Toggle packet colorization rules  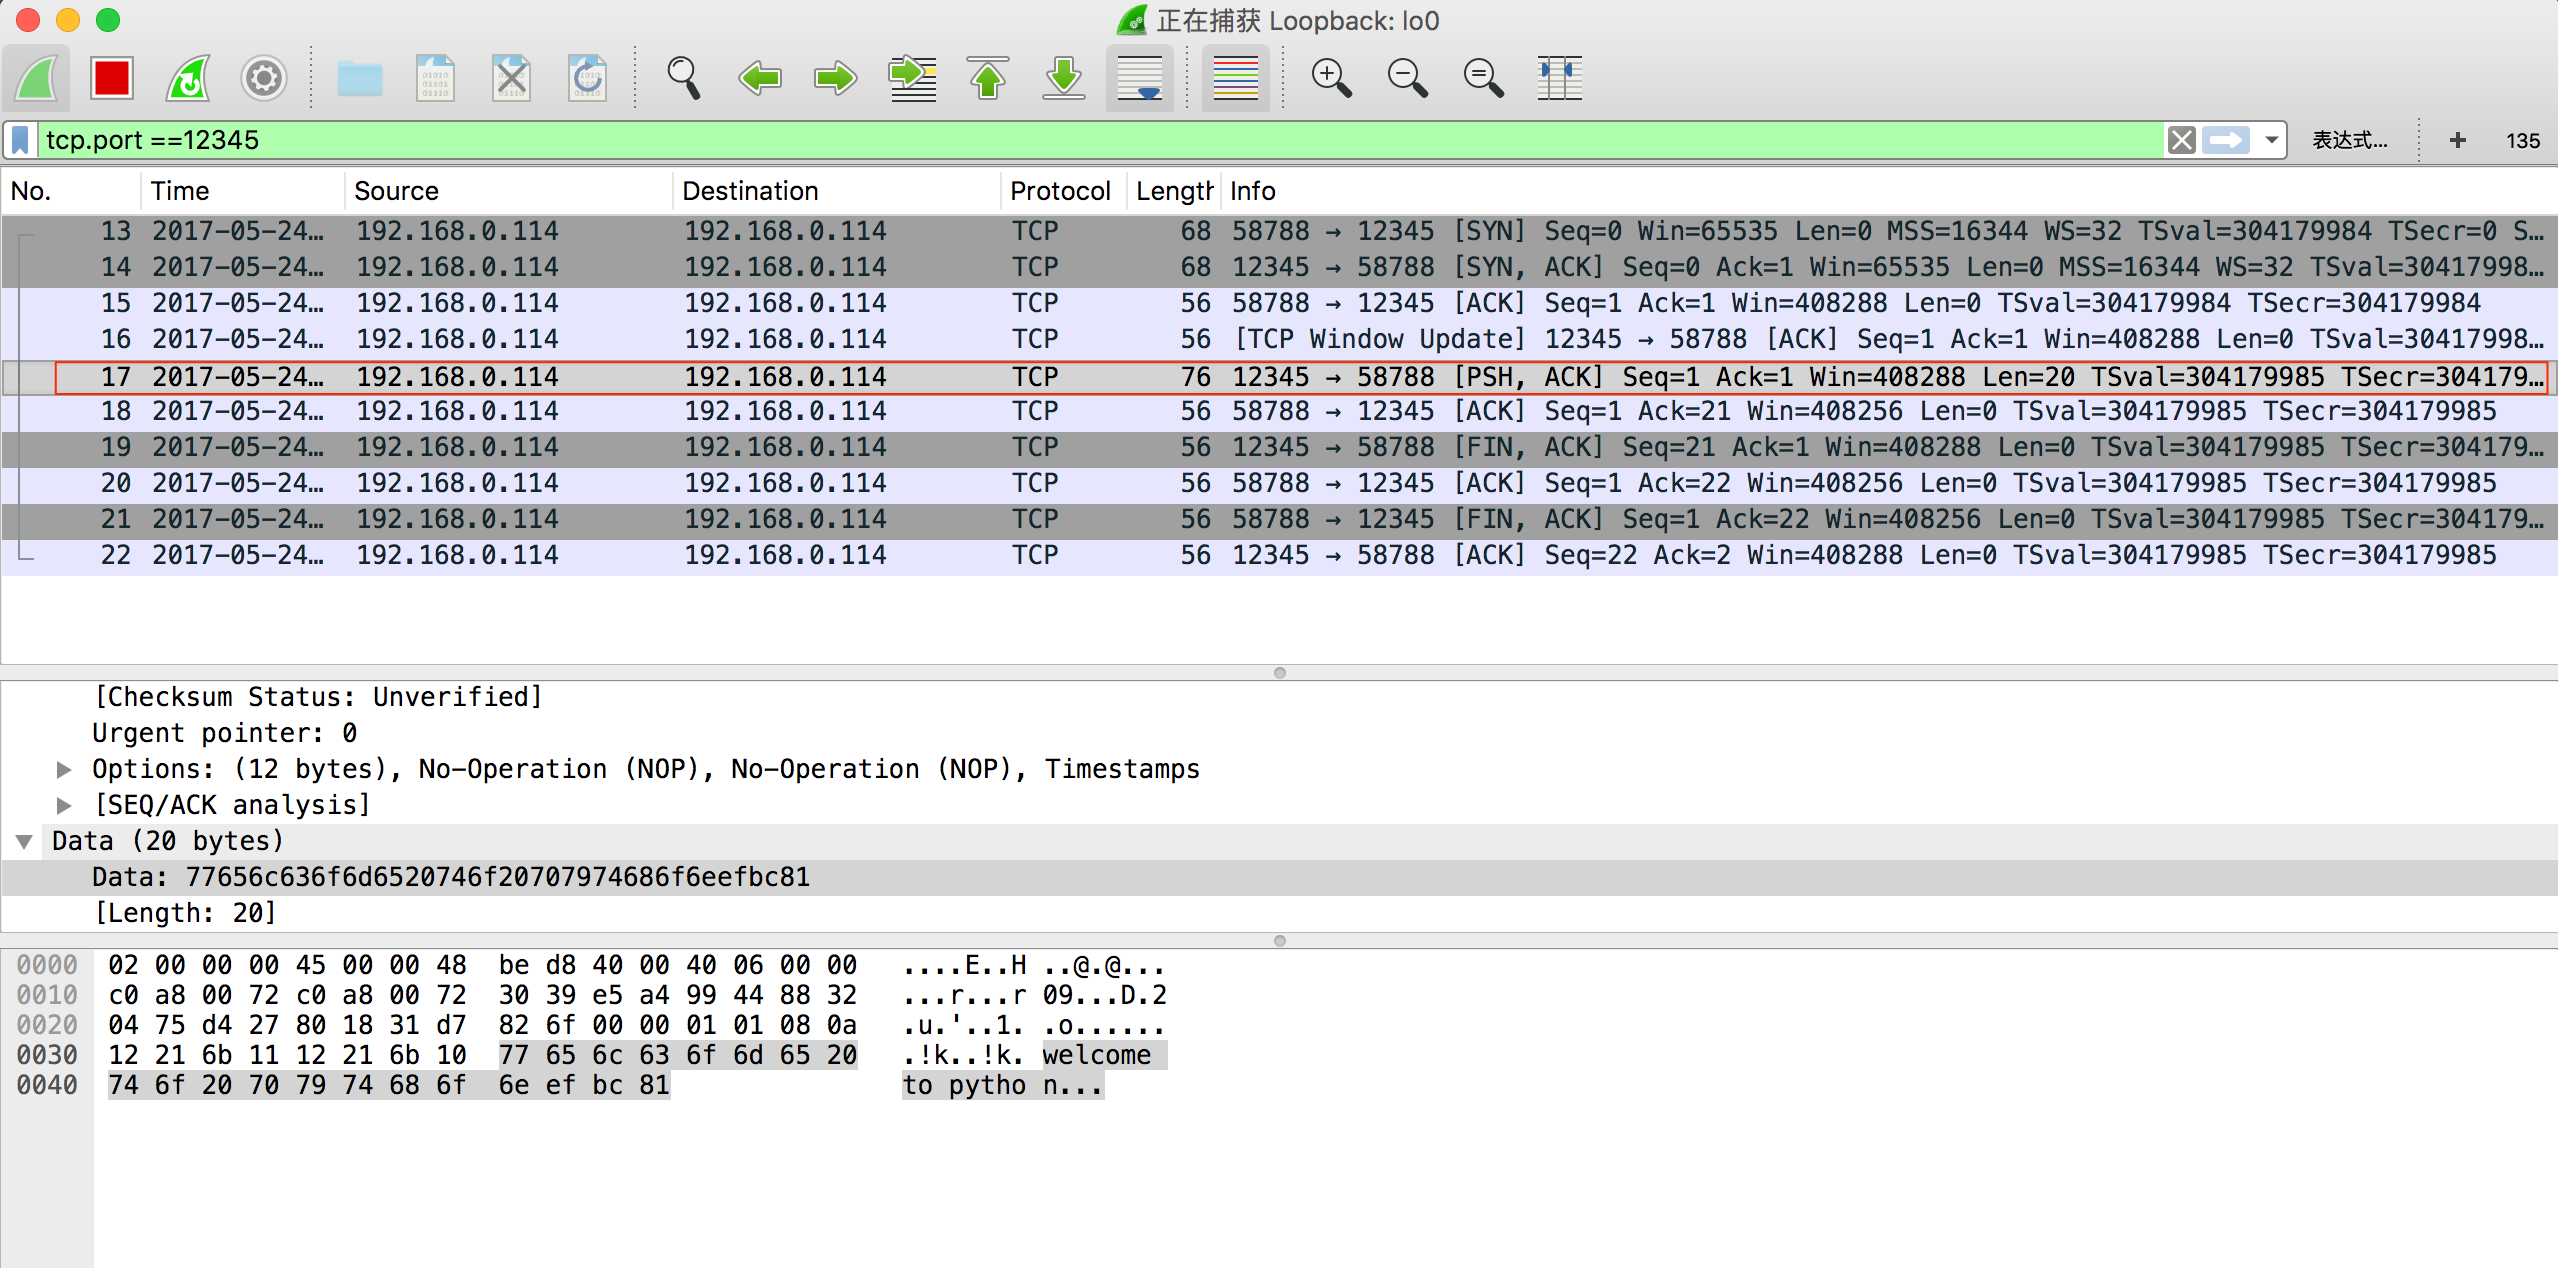pos(1235,78)
